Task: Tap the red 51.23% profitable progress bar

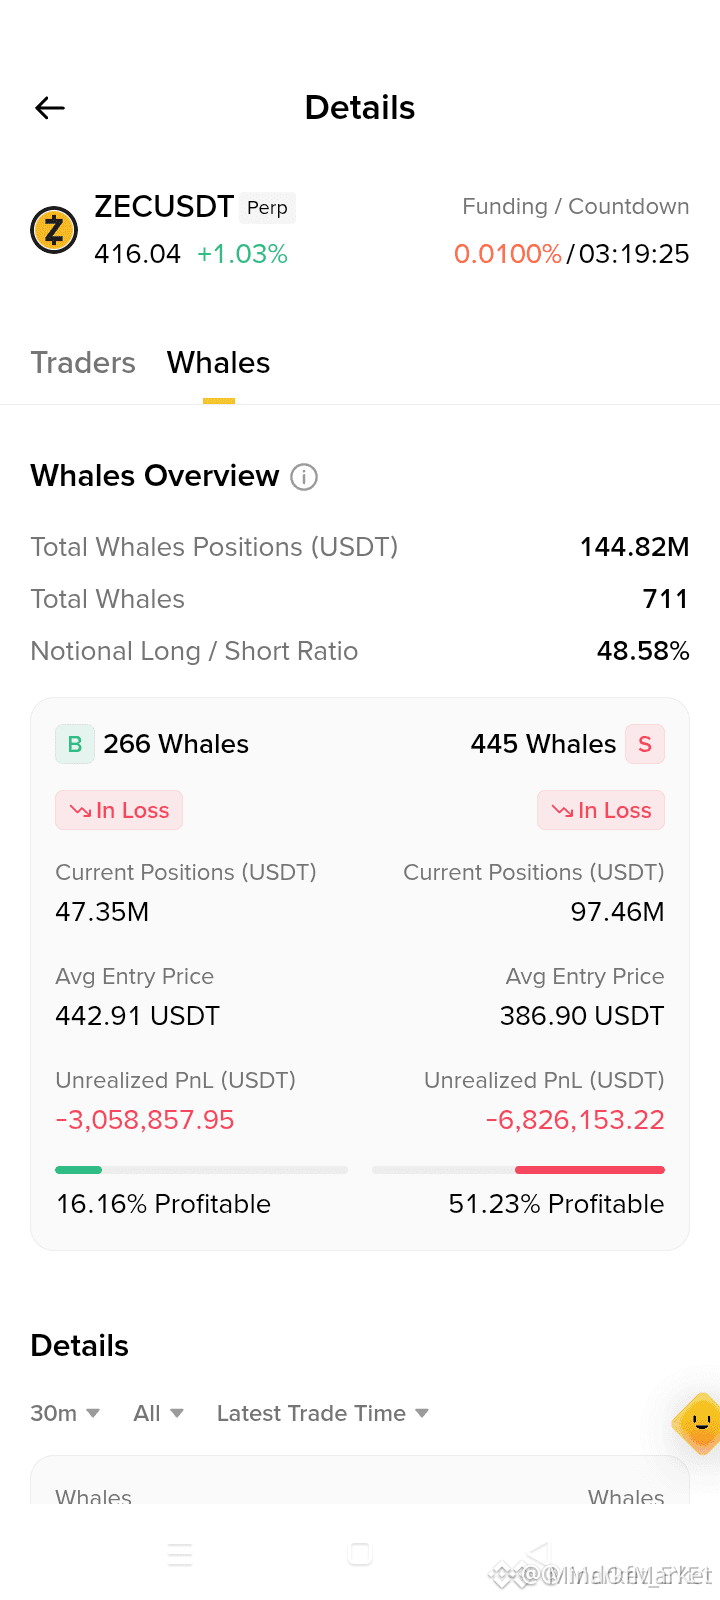Action: click(518, 1170)
